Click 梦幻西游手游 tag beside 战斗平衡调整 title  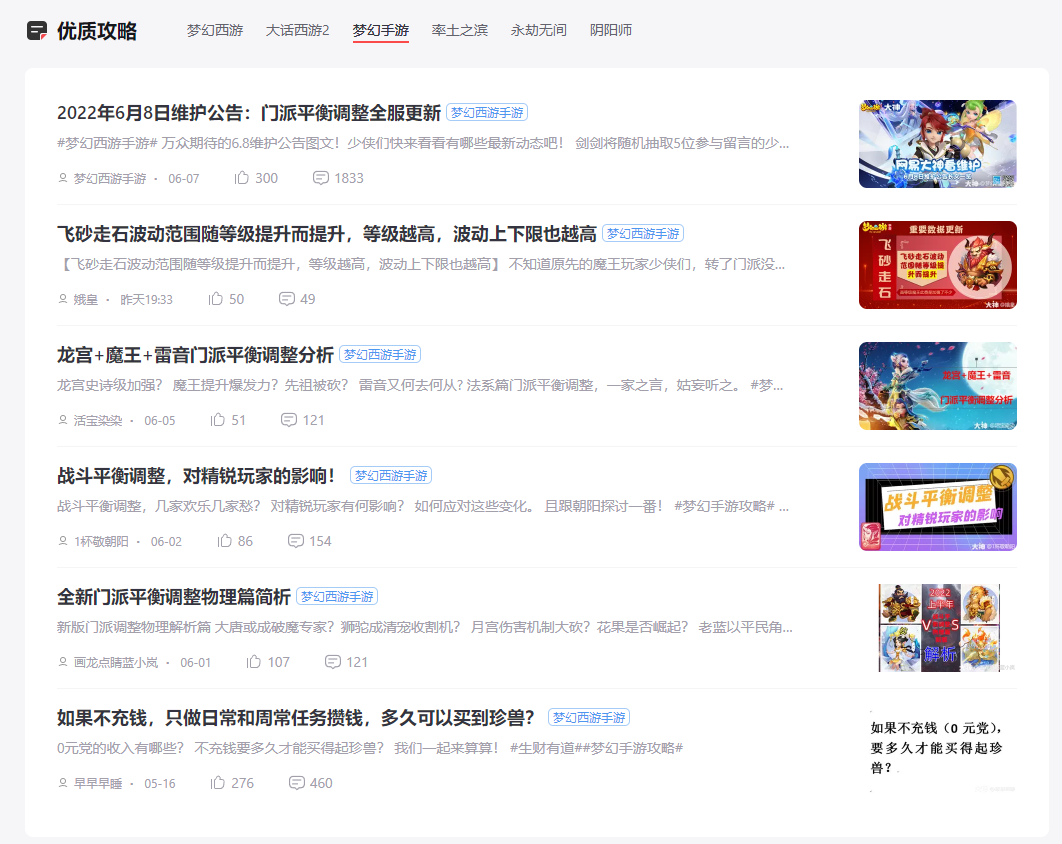click(x=391, y=476)
